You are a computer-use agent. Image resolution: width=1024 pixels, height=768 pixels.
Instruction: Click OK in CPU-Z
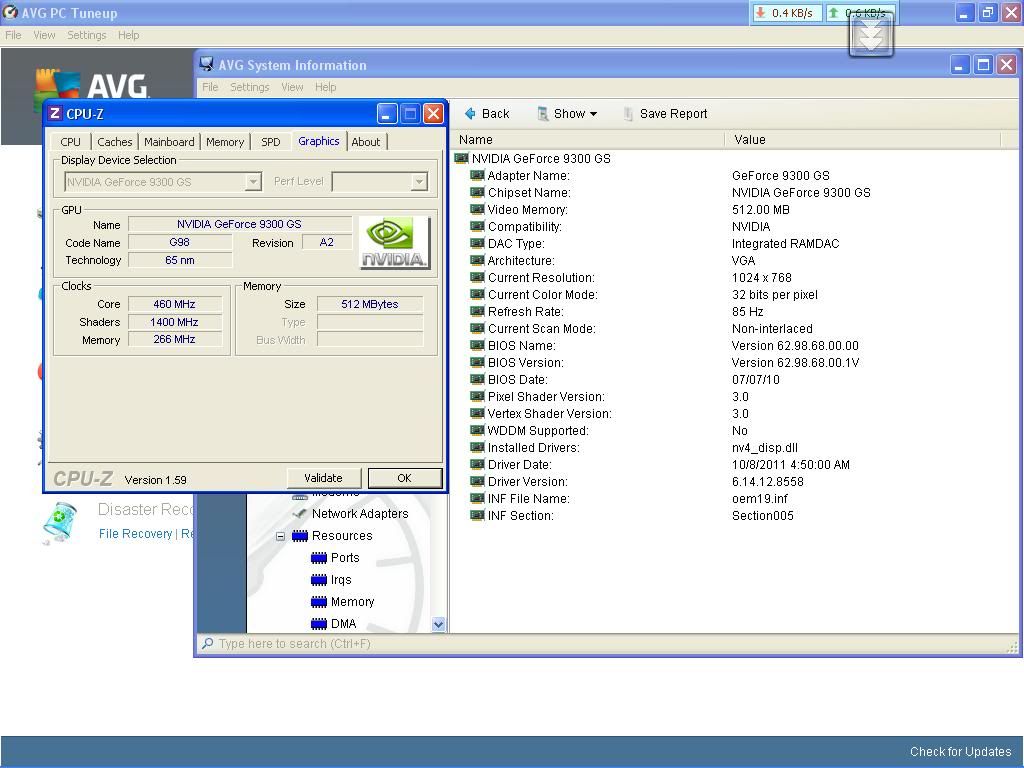pos(404,478)
